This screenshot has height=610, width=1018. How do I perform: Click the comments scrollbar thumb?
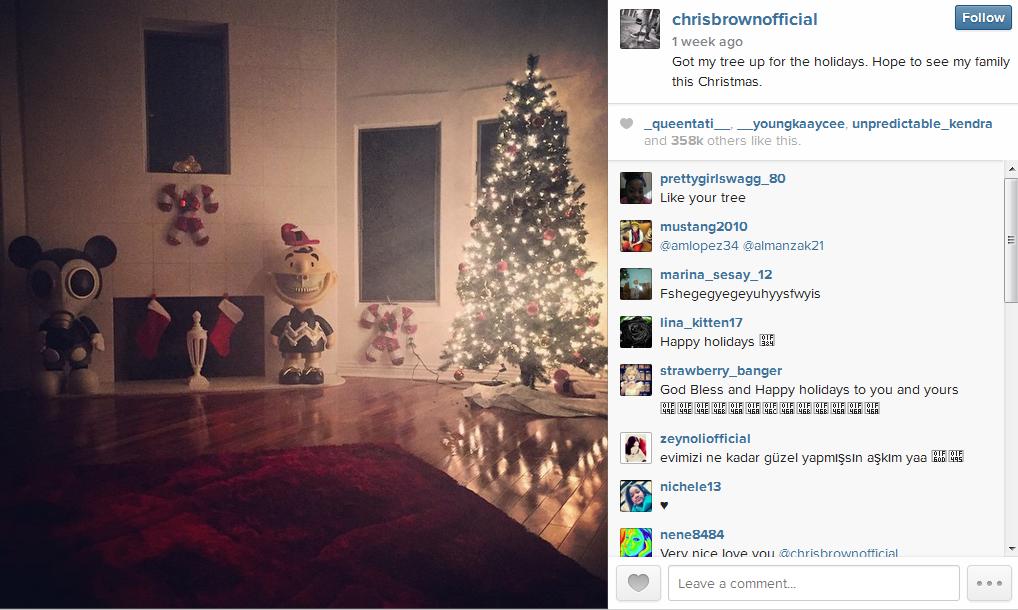[x=1011, y=239]
